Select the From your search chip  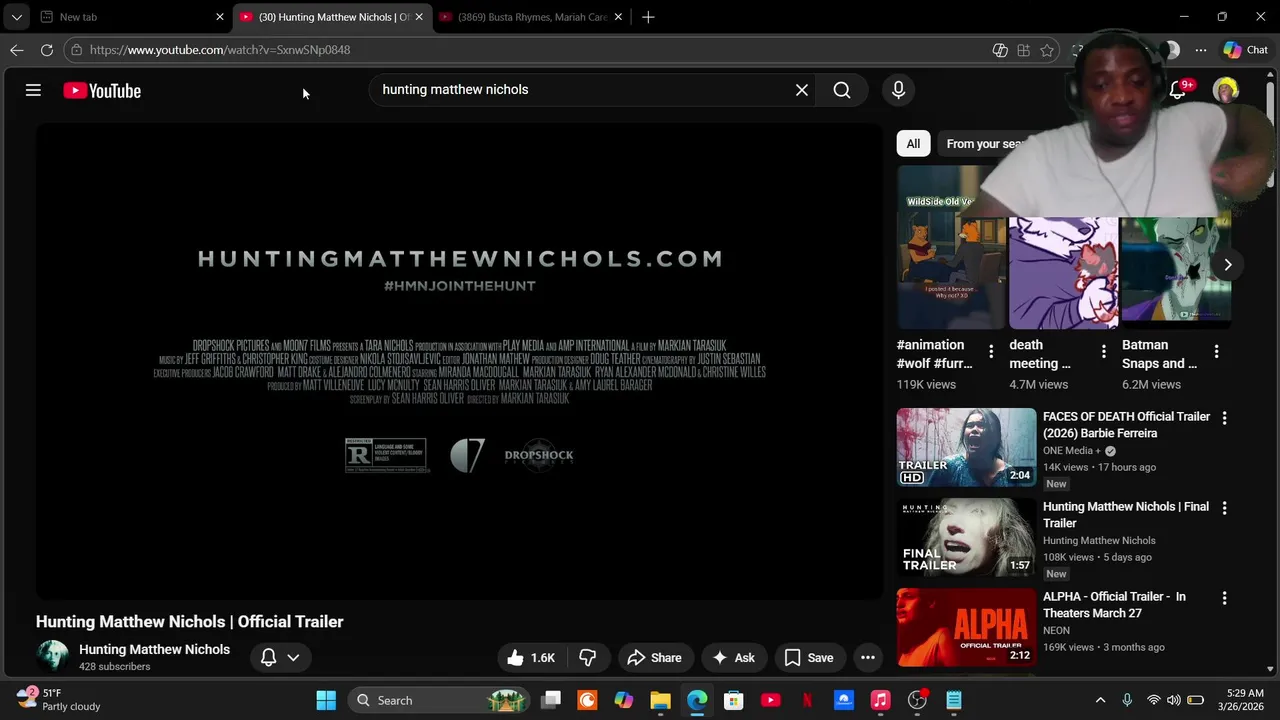[x=985, y=144]
